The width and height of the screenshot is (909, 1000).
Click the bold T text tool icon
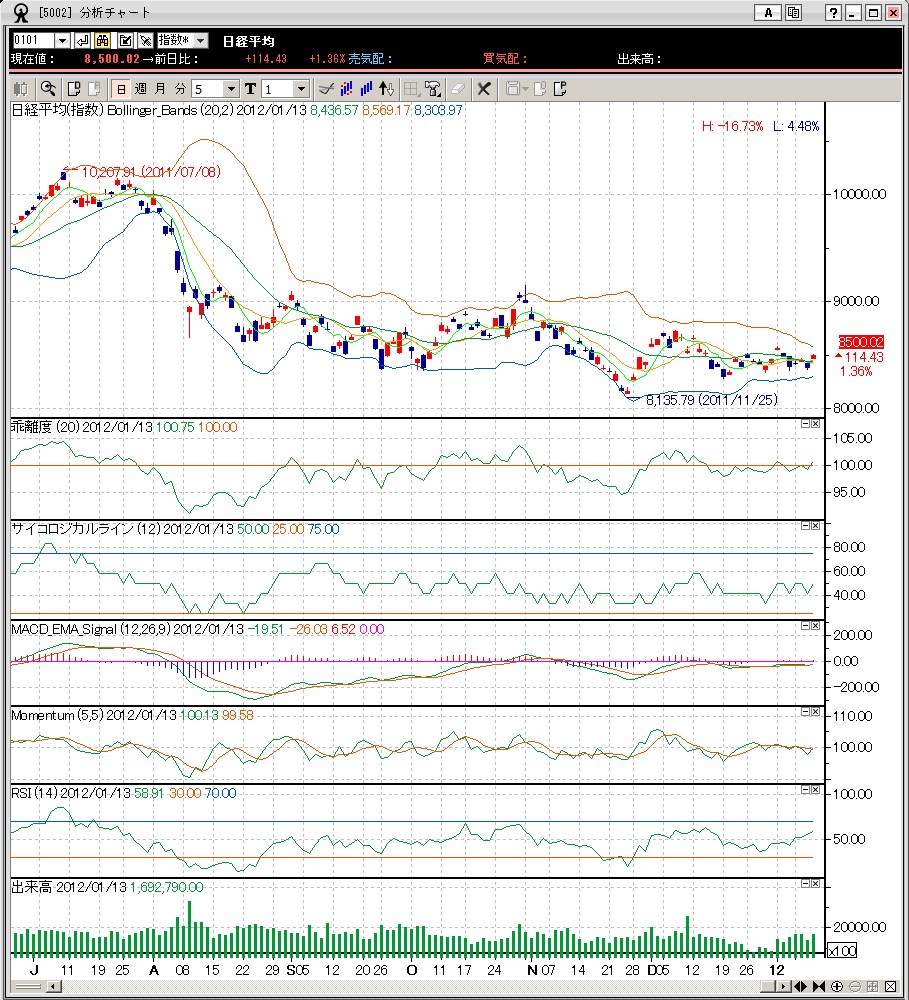pos(251,89)
